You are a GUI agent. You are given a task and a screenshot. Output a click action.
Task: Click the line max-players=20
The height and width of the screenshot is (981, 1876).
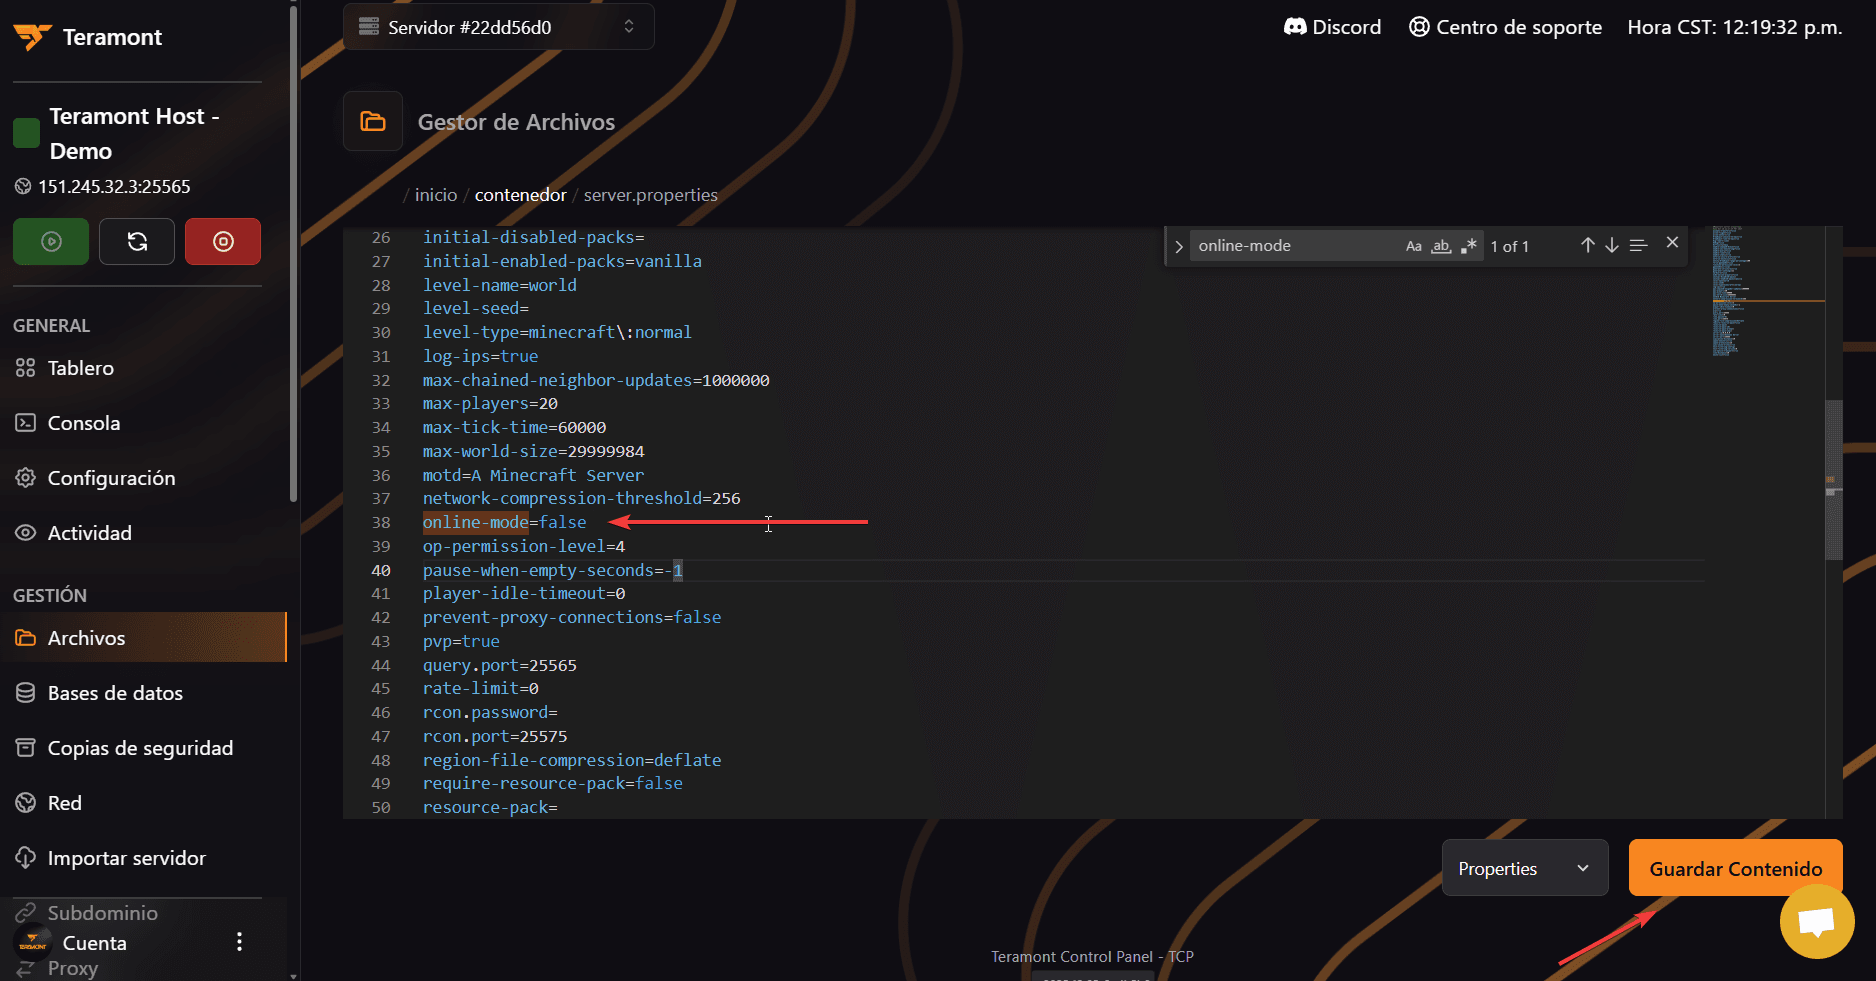(490, 403)
